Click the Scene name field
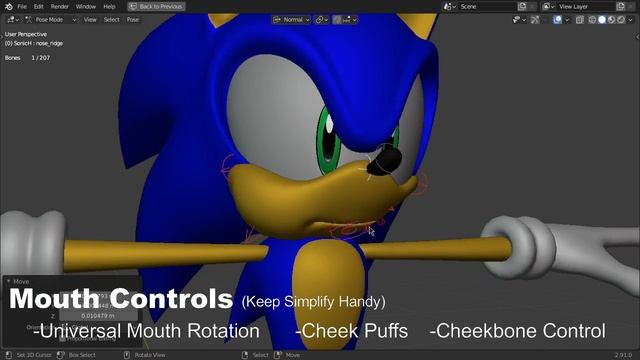 tap(487, 7)
